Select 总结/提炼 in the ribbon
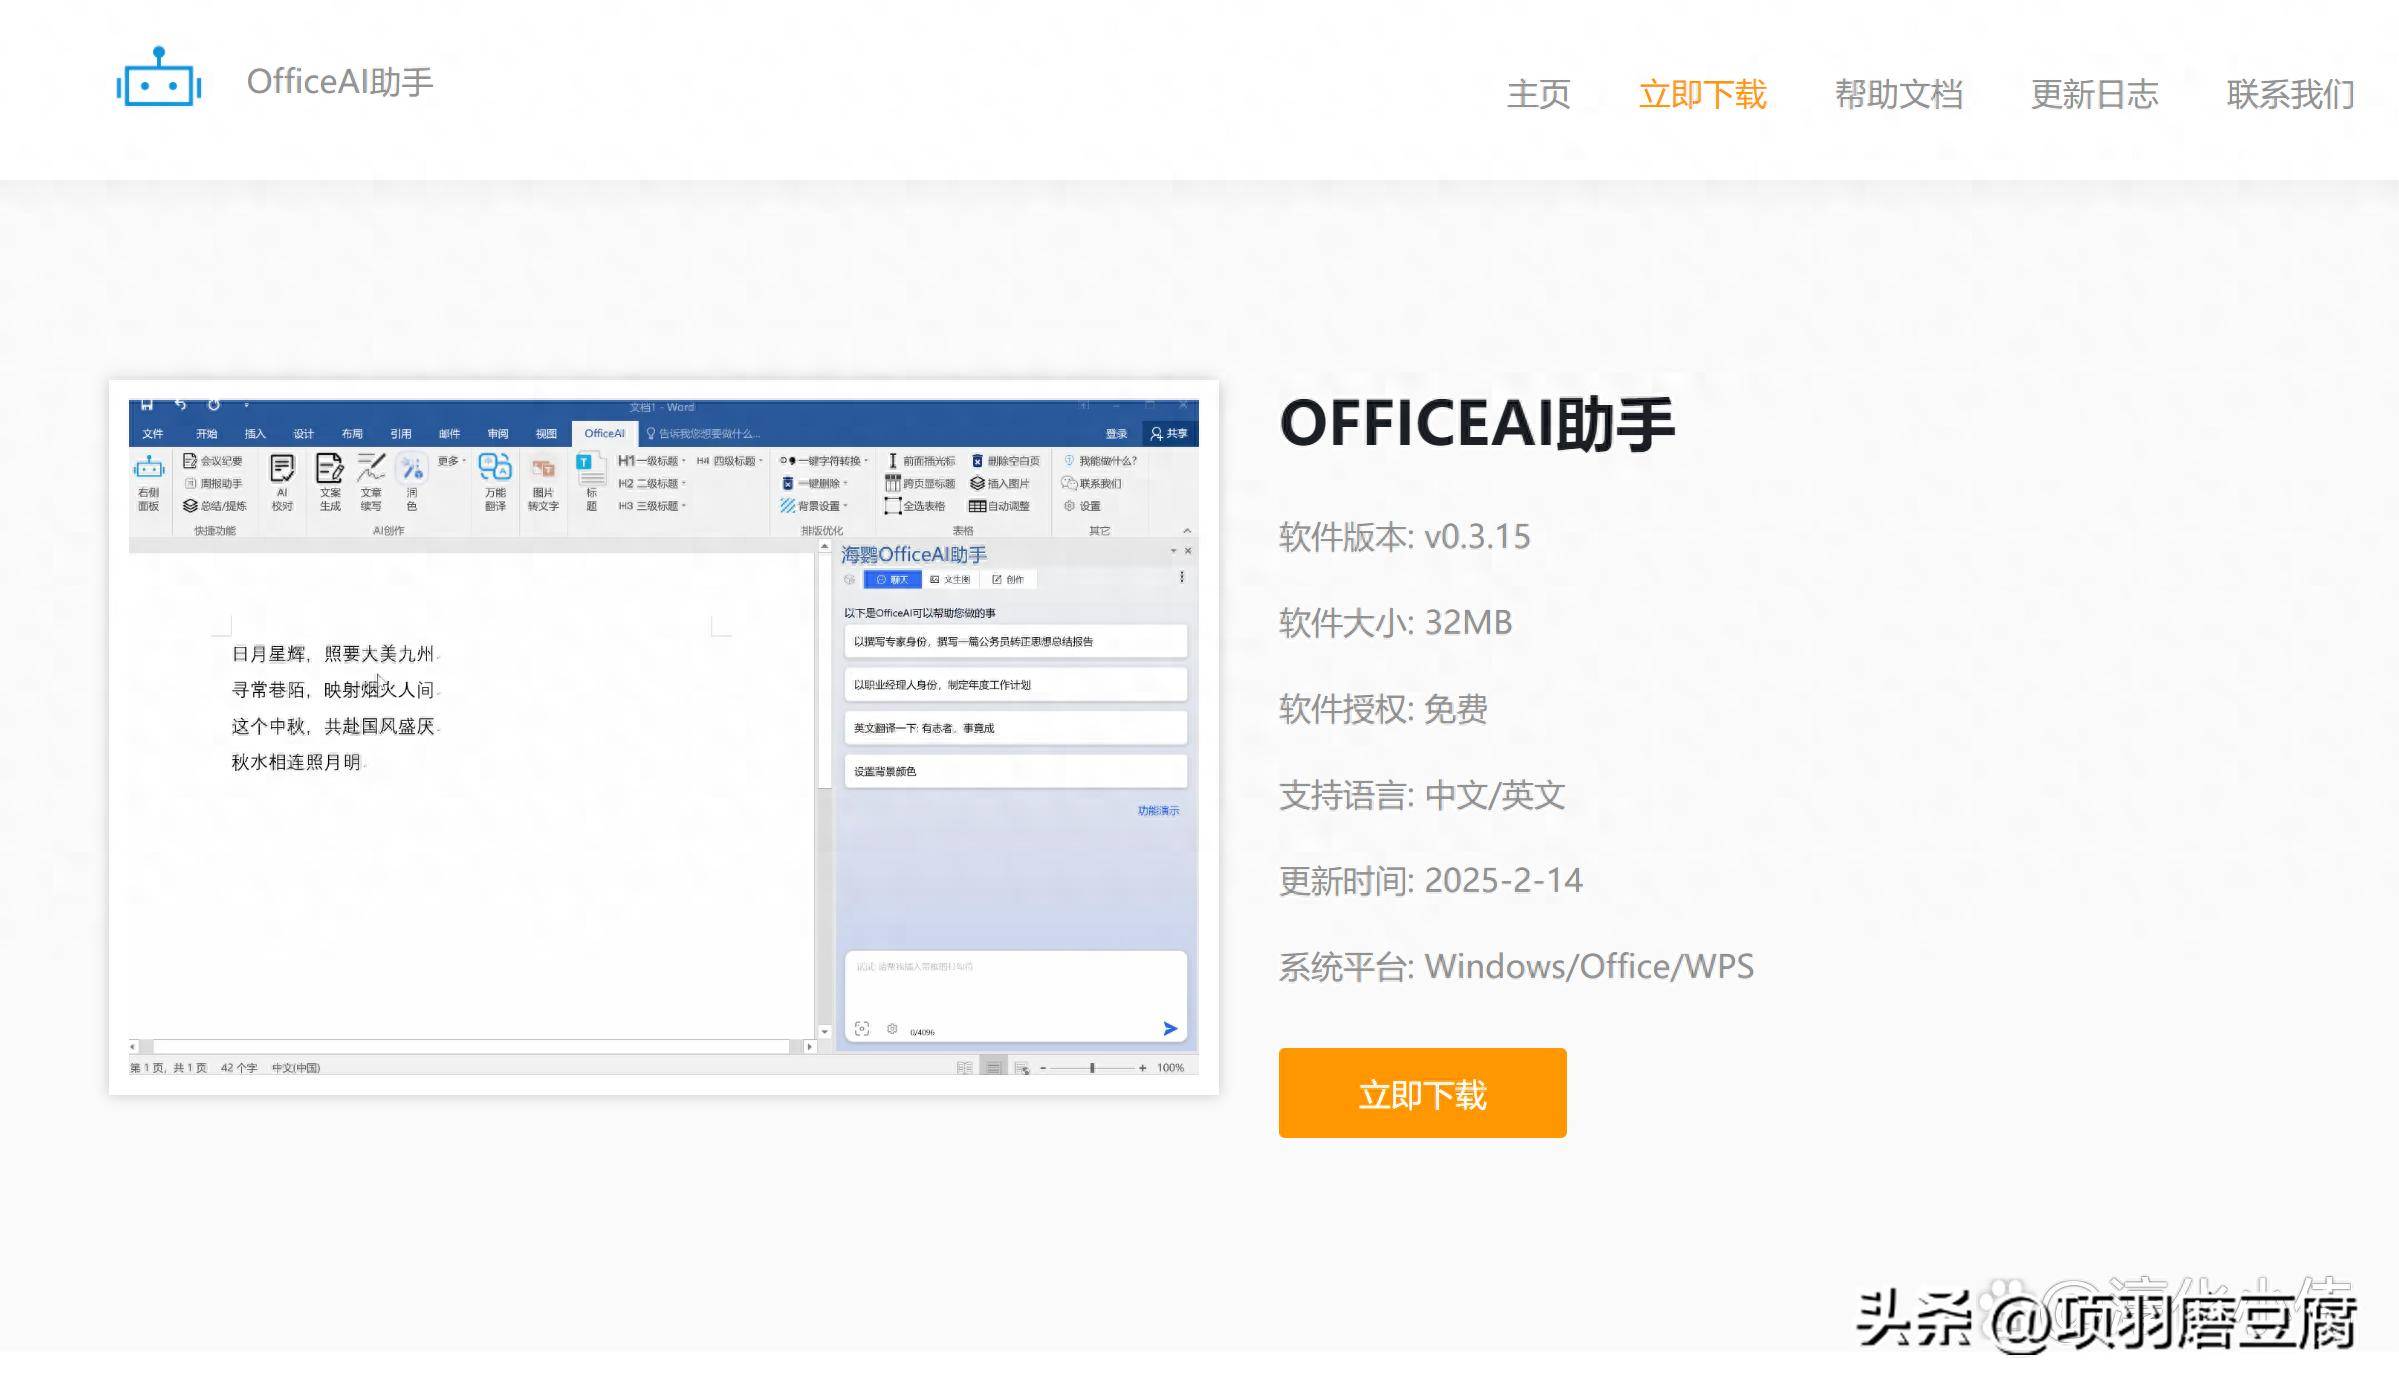Image resolution: width=2399 pixels, height=1391 pixels. [214, 506]
